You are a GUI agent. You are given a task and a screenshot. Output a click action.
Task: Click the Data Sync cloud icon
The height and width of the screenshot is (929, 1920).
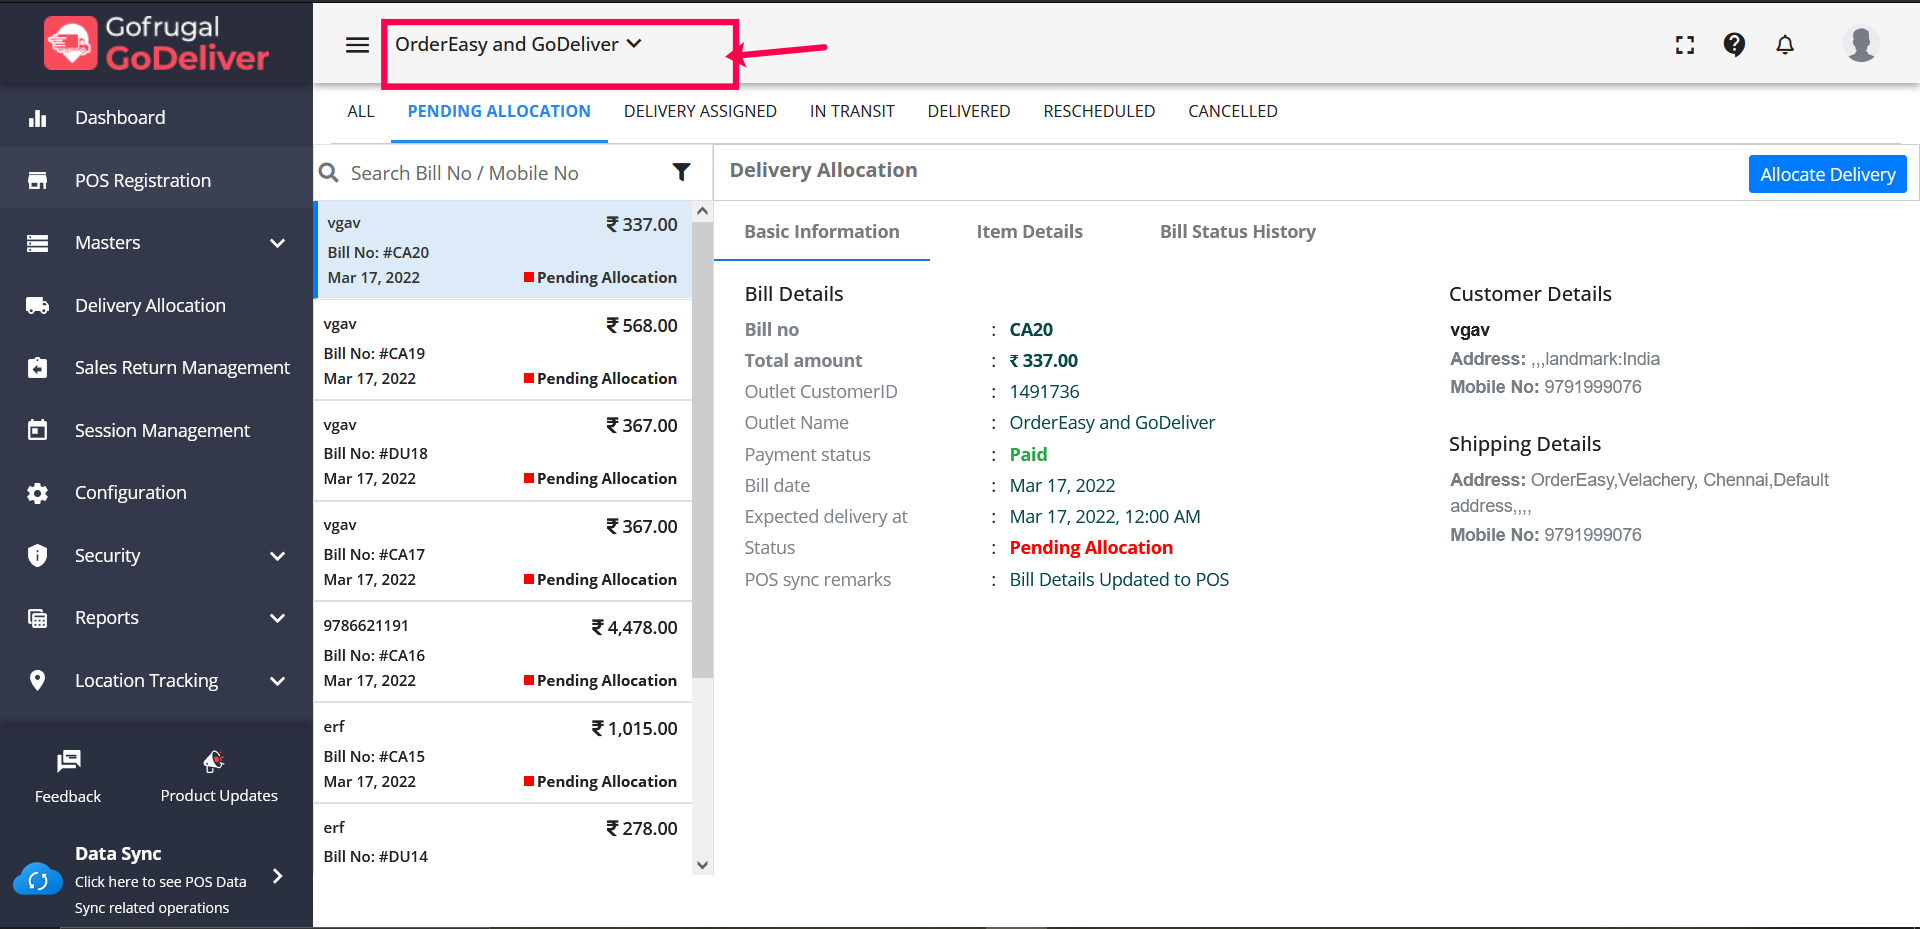38,880
